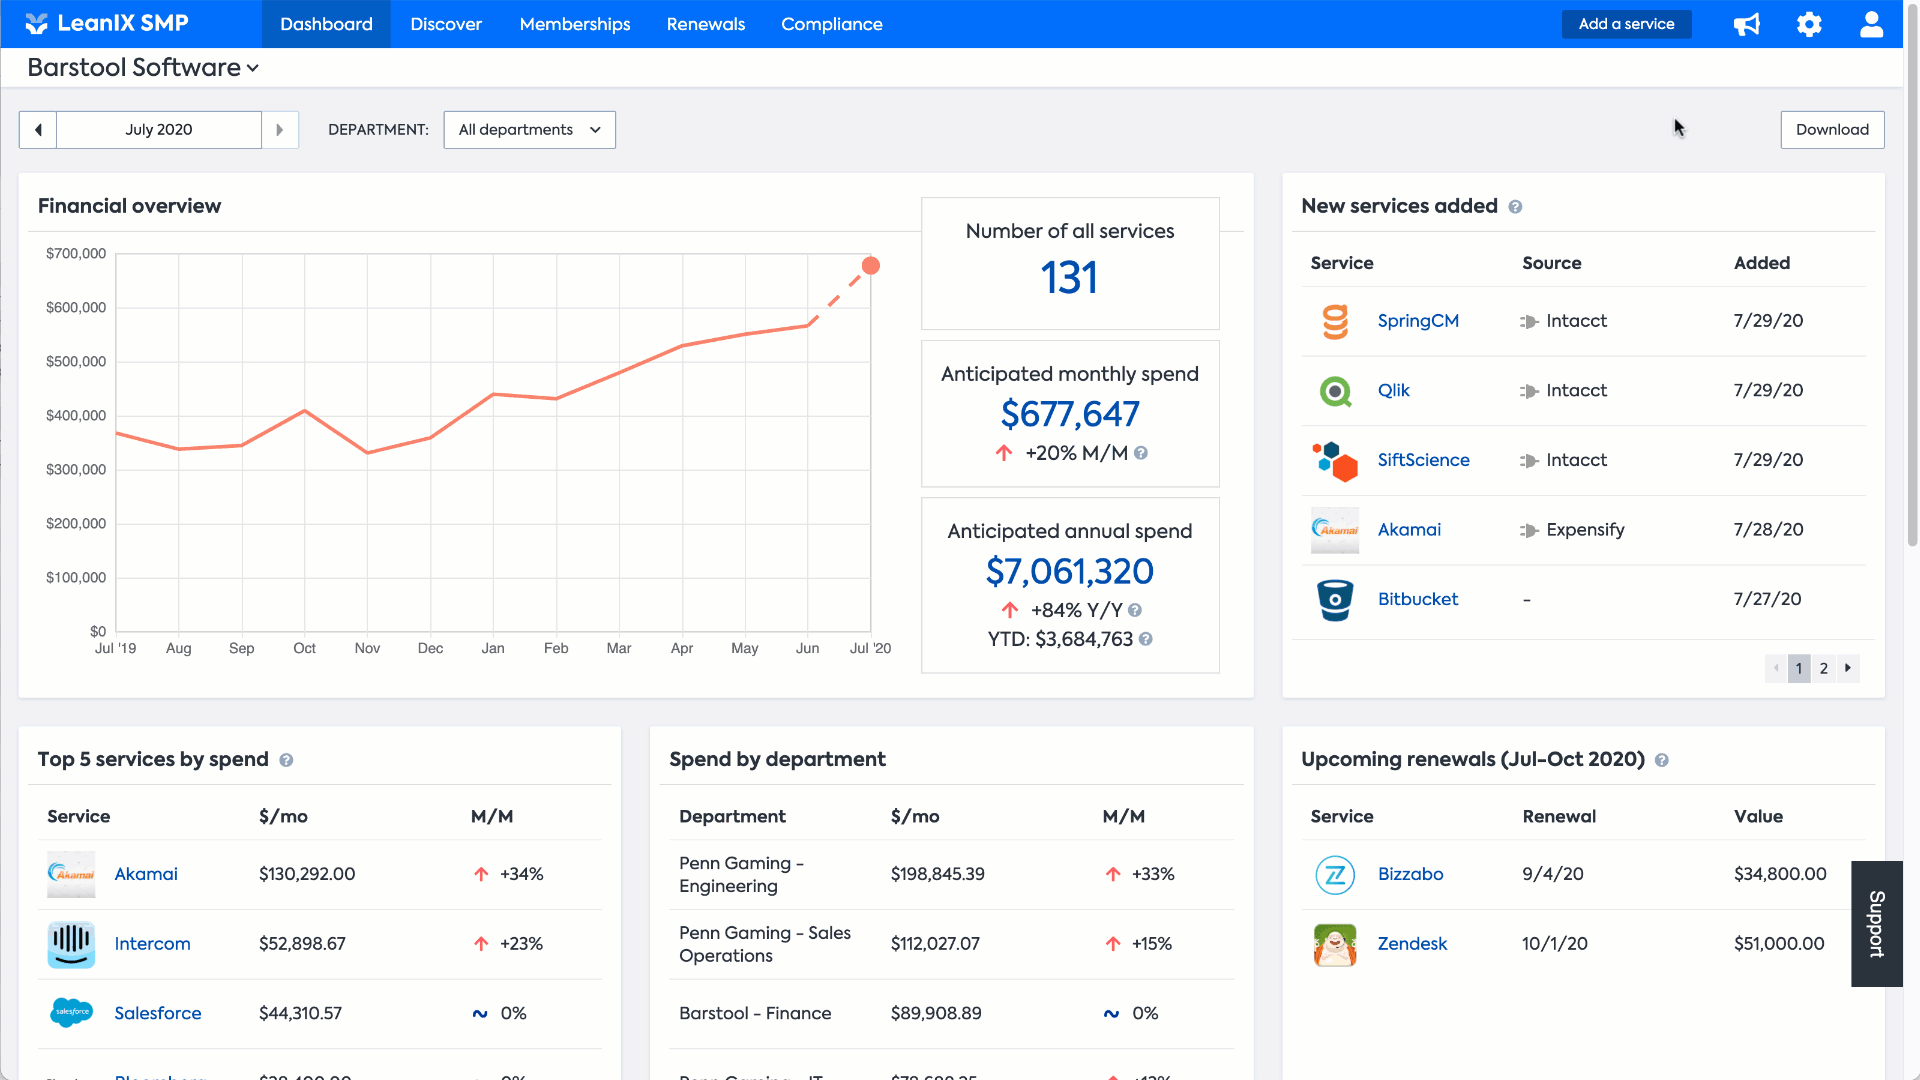Open the SiftScience service link
Image resolution: width=1920 pixels, height=1080 pixels.
tap(1424, 460)
